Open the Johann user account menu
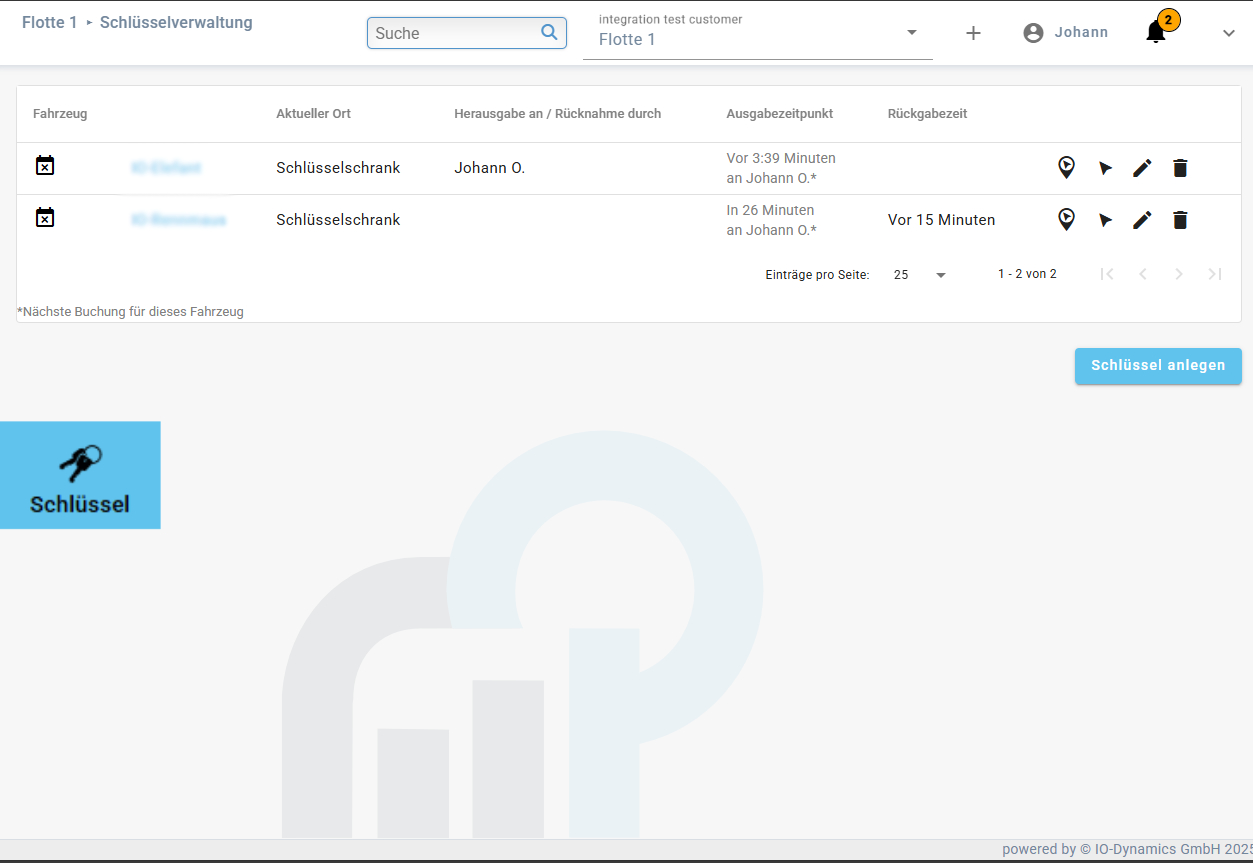Image resolution: width=1253 pixels, height=863 pixels. click(x=1066, y=33)
